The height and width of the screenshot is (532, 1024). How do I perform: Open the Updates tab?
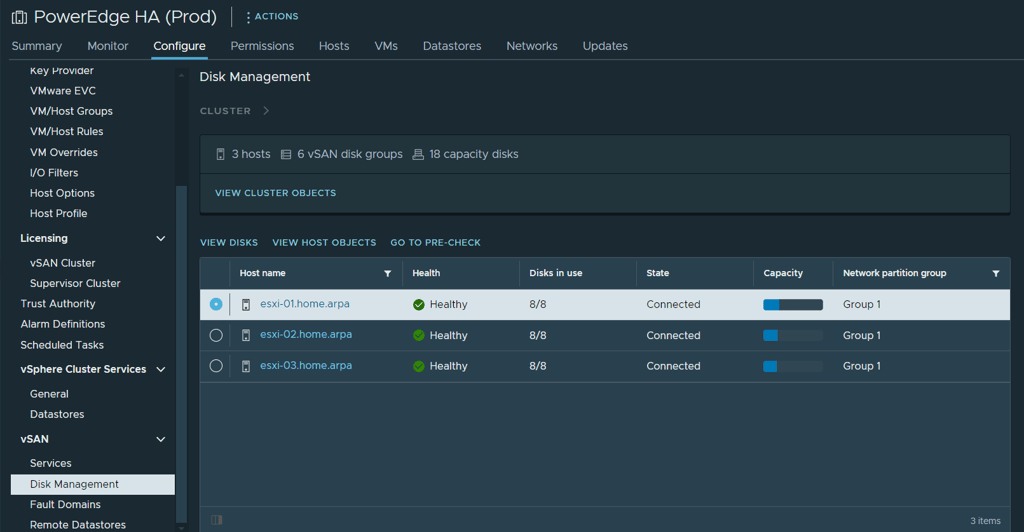pos(605,46)
